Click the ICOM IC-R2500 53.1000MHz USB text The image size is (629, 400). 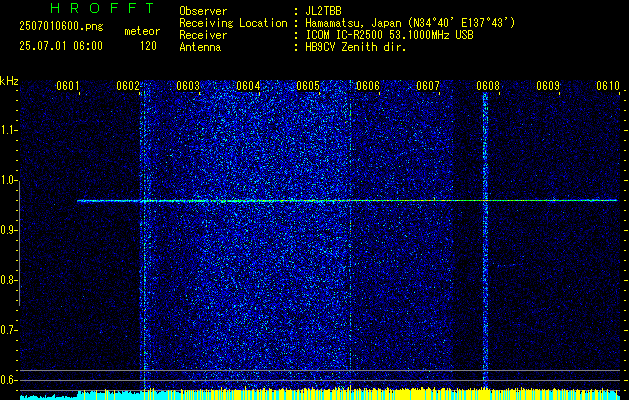[x=389, y=35]
